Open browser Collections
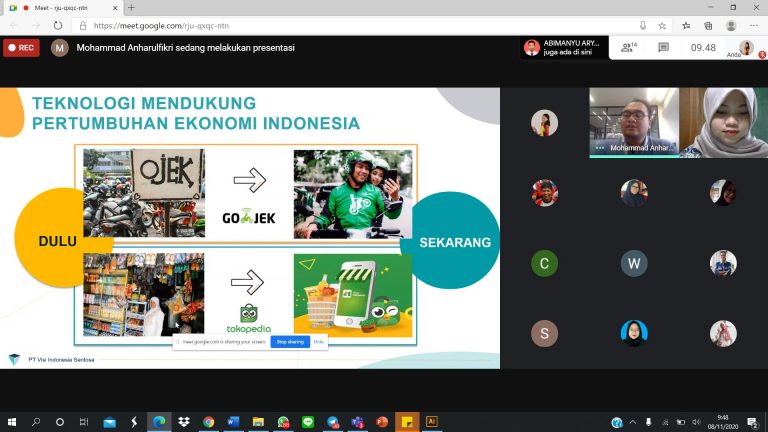This screenshot has height=432, width=768. (708, 25)
